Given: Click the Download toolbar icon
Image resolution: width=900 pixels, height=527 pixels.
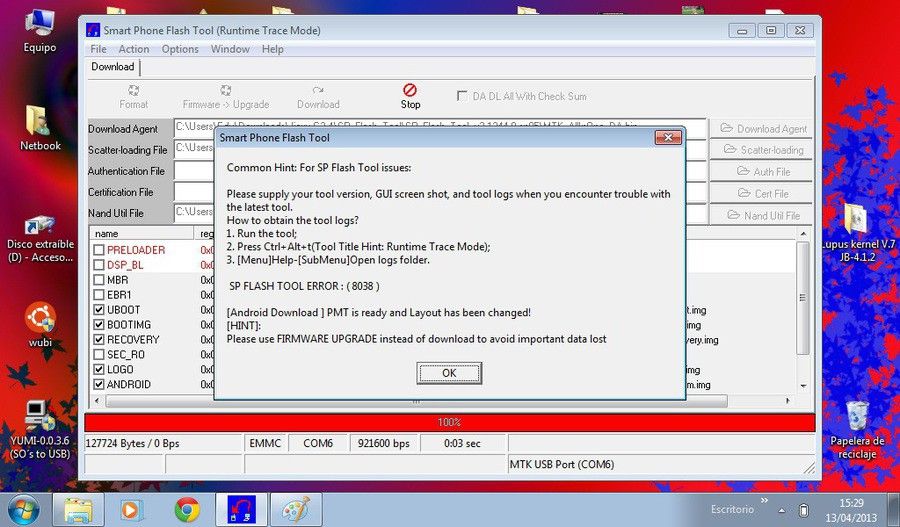Looking at the screenshot, I should click(x=318, y=96).
